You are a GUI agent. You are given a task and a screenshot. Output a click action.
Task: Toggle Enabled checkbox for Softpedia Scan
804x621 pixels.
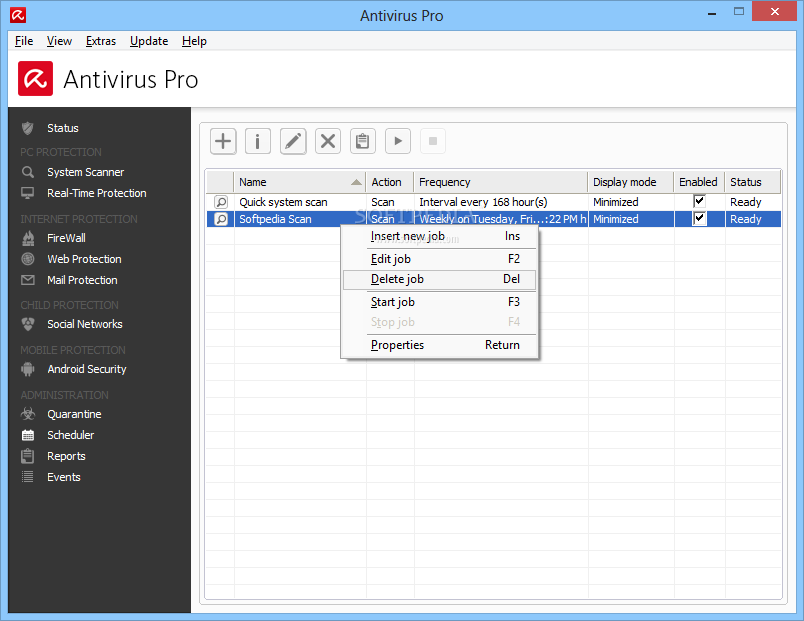click(699, 218)
